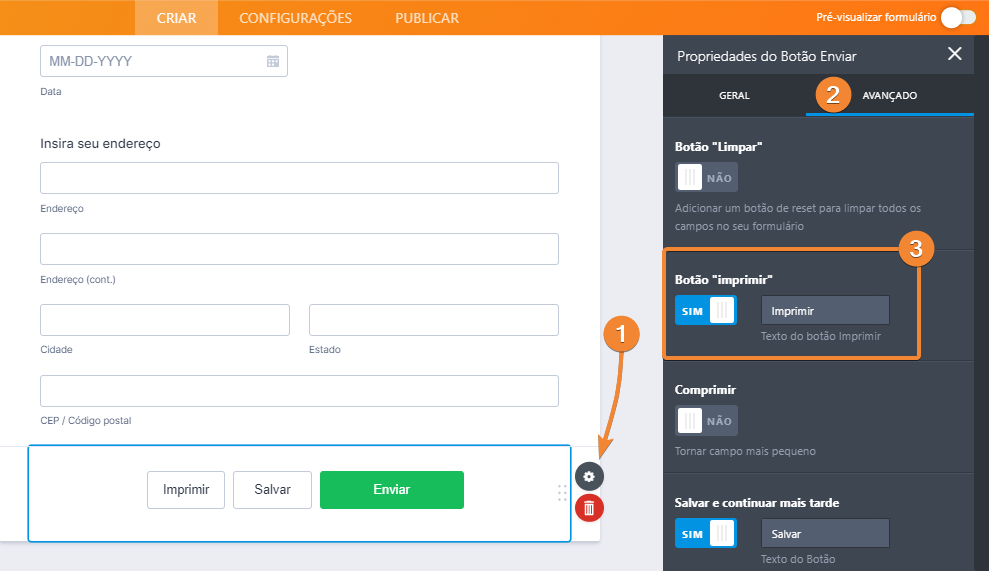The height and width of the screenshot is (571, 989).
Task: Close the Propriedades do Botão Enviar panel
Action: tap(954, 54)
